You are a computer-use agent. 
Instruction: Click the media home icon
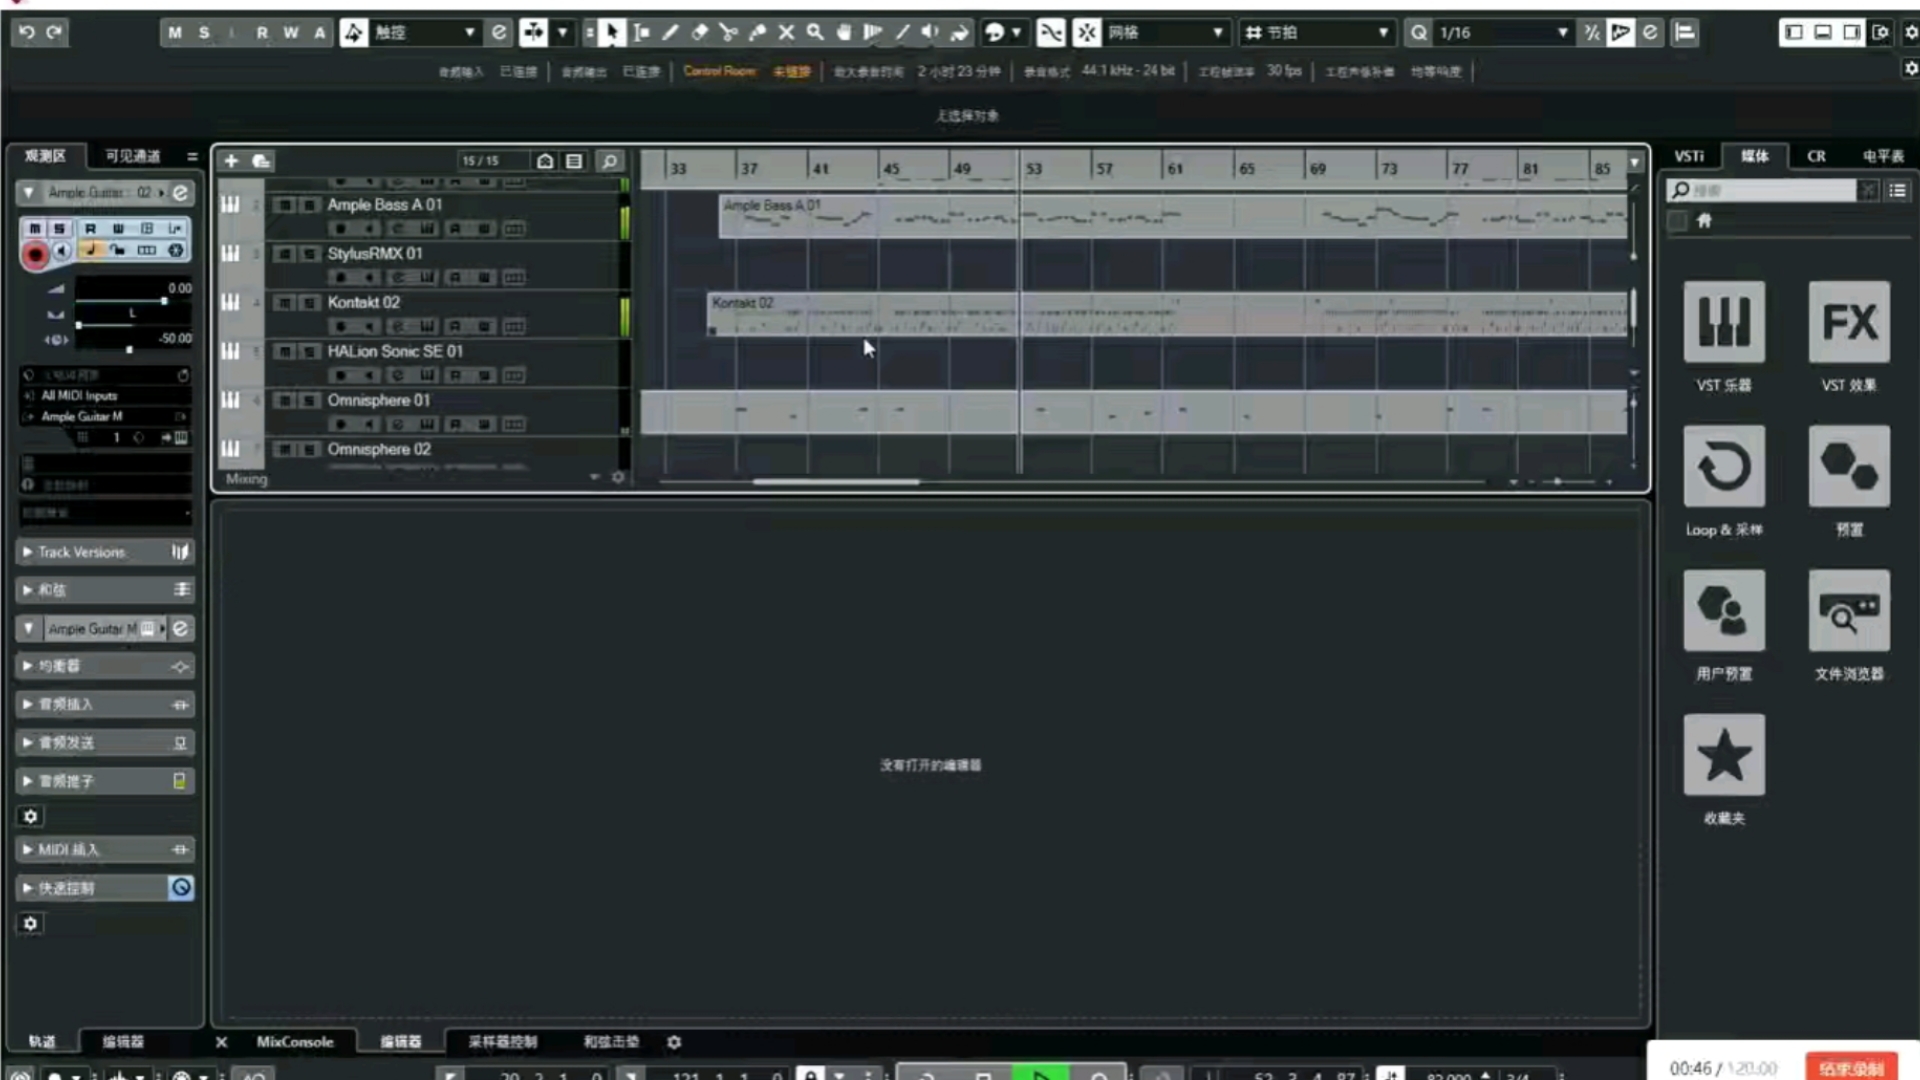point(1704,221)
